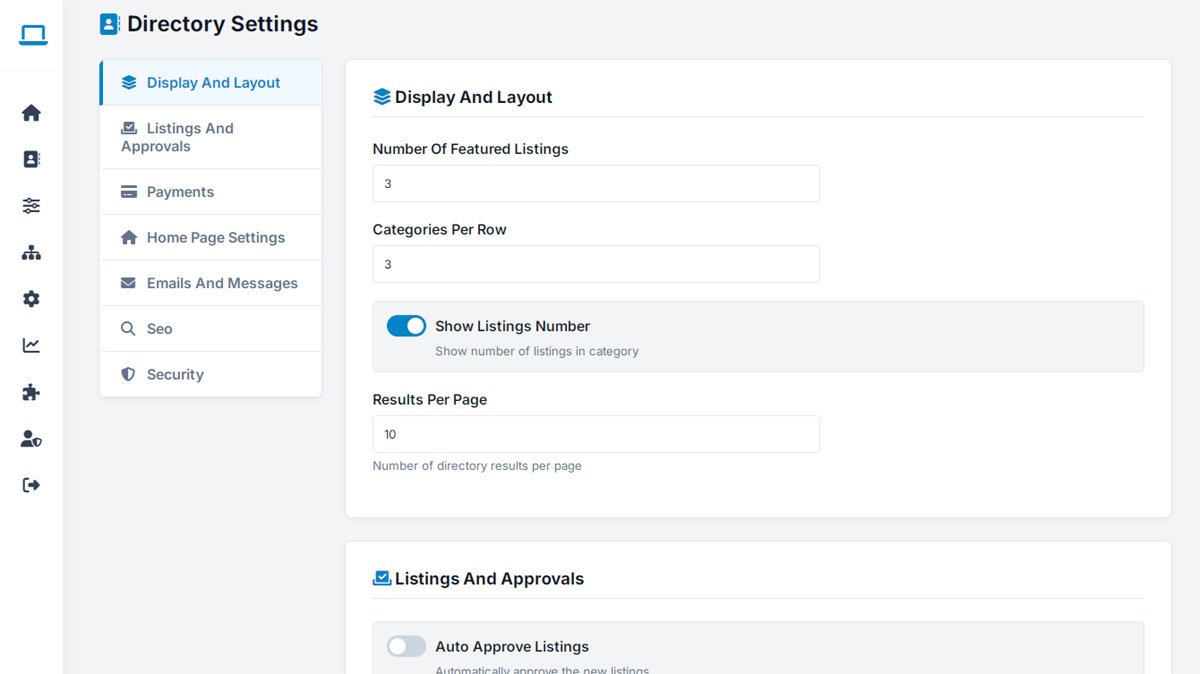Click the Listings And Approvals section heading text

pyautogui.click(x=490, y=578)
